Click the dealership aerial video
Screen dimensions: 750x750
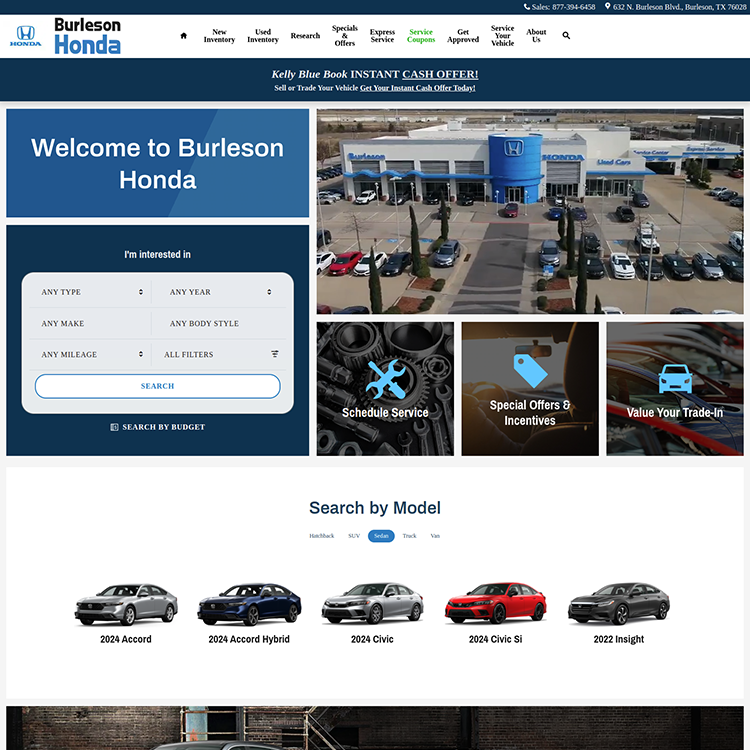pyautogui.click(x=530, y=211)
